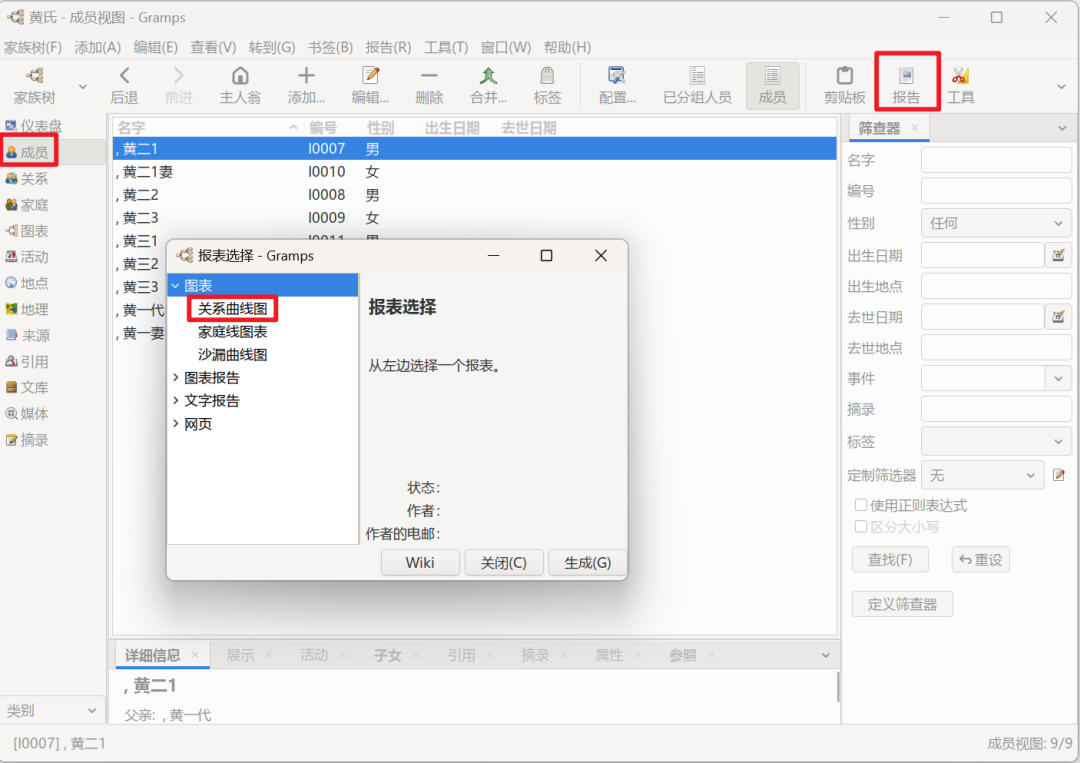
Task: Switch to the 子女 children tab
Action: [388, 655]
